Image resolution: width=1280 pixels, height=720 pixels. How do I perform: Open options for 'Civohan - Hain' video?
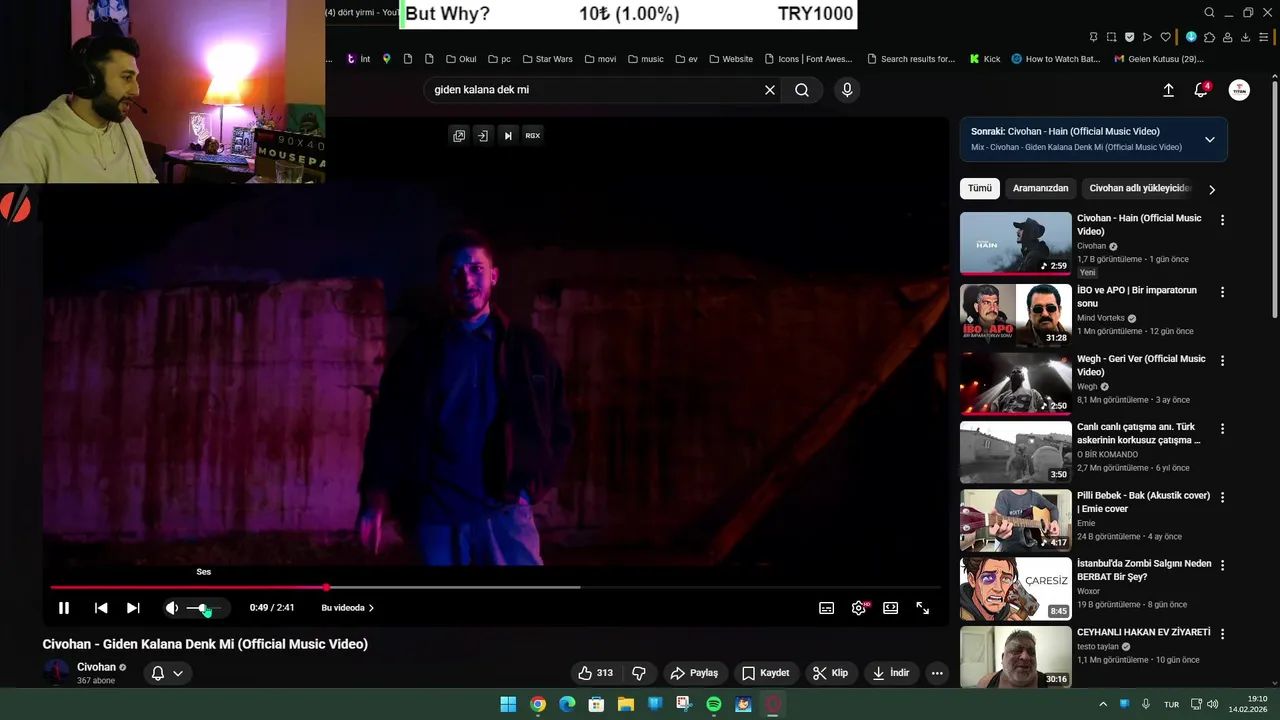(x=1222, y=220)
